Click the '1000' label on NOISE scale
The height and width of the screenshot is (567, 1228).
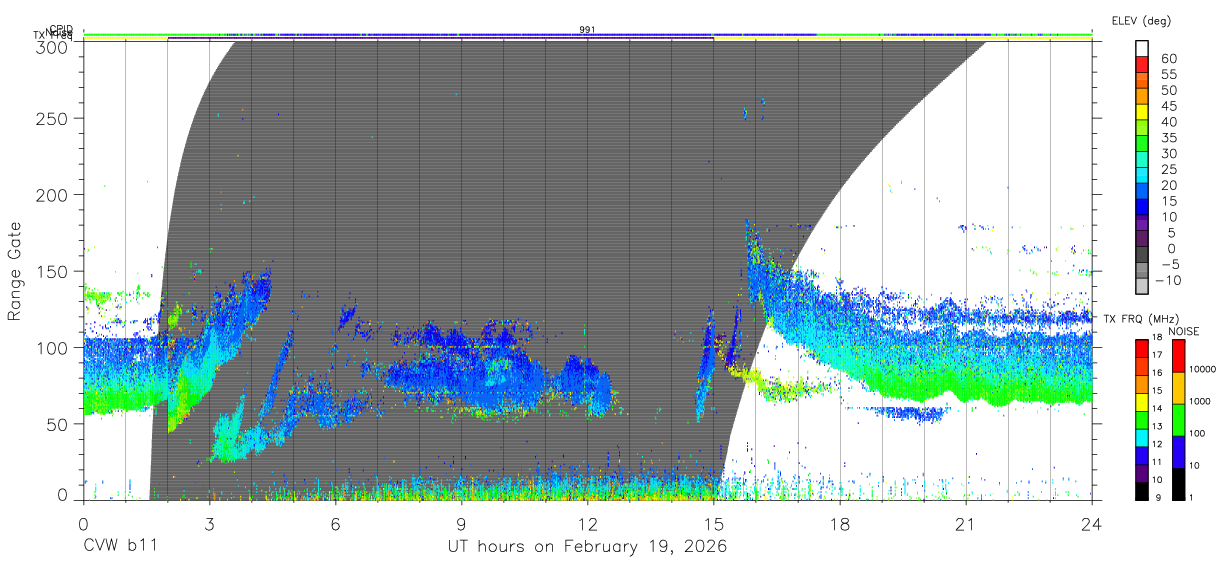1201,403
